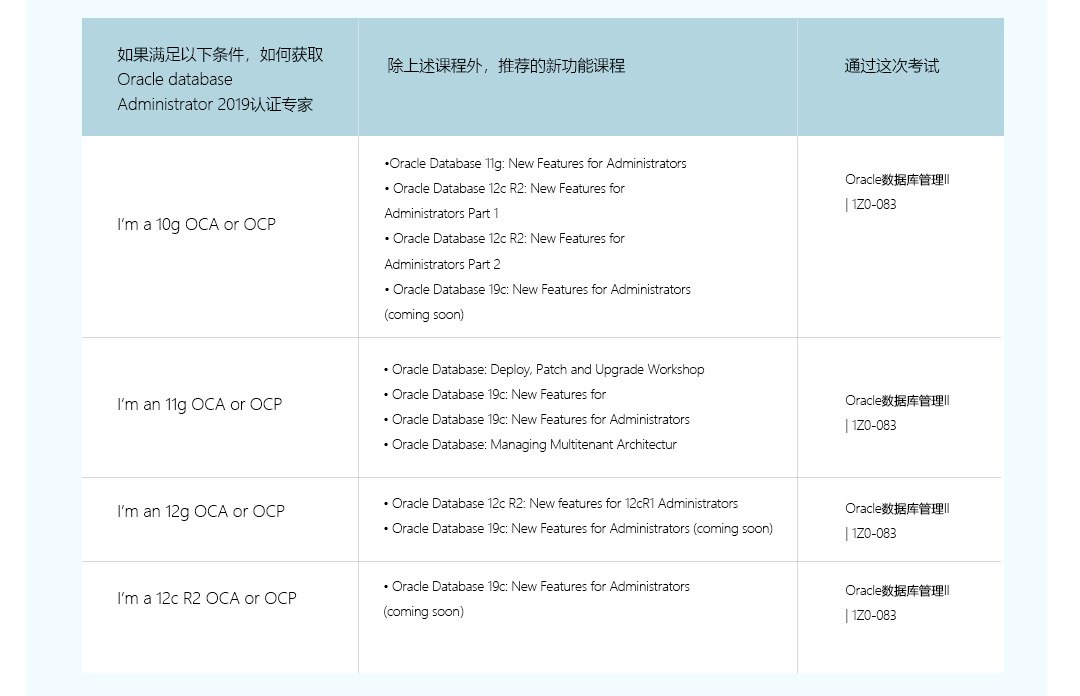
Task: Click the 1Z0-083 exam code in the 10g row
Action: tap(871, 205)
